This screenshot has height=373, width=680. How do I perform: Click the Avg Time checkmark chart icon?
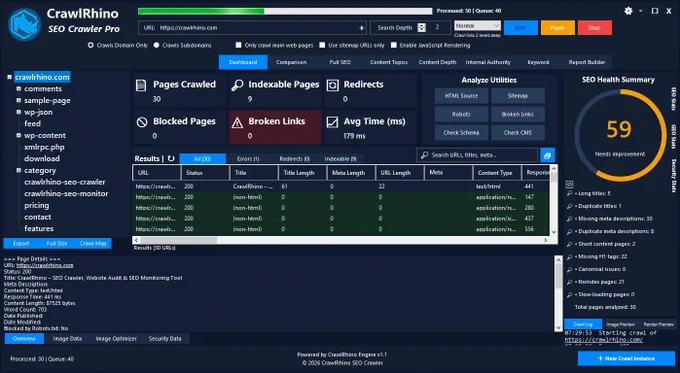332,122
